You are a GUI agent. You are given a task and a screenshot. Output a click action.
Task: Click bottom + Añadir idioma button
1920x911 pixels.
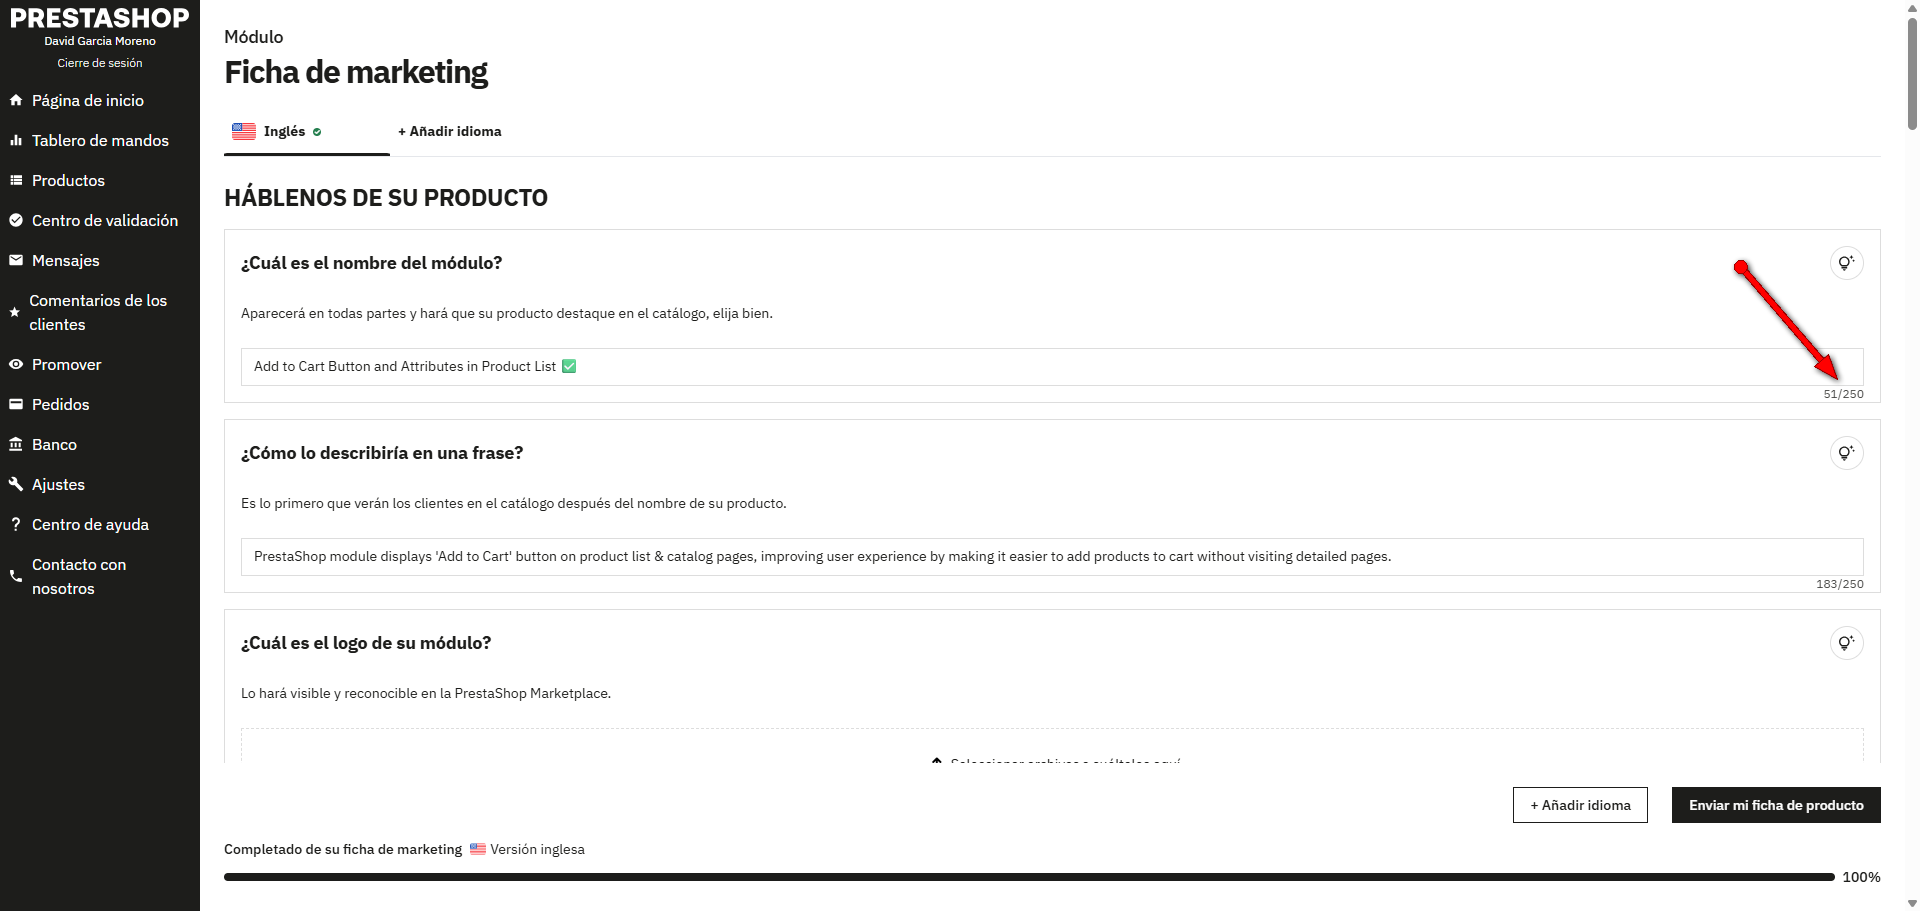(1580, 805)
